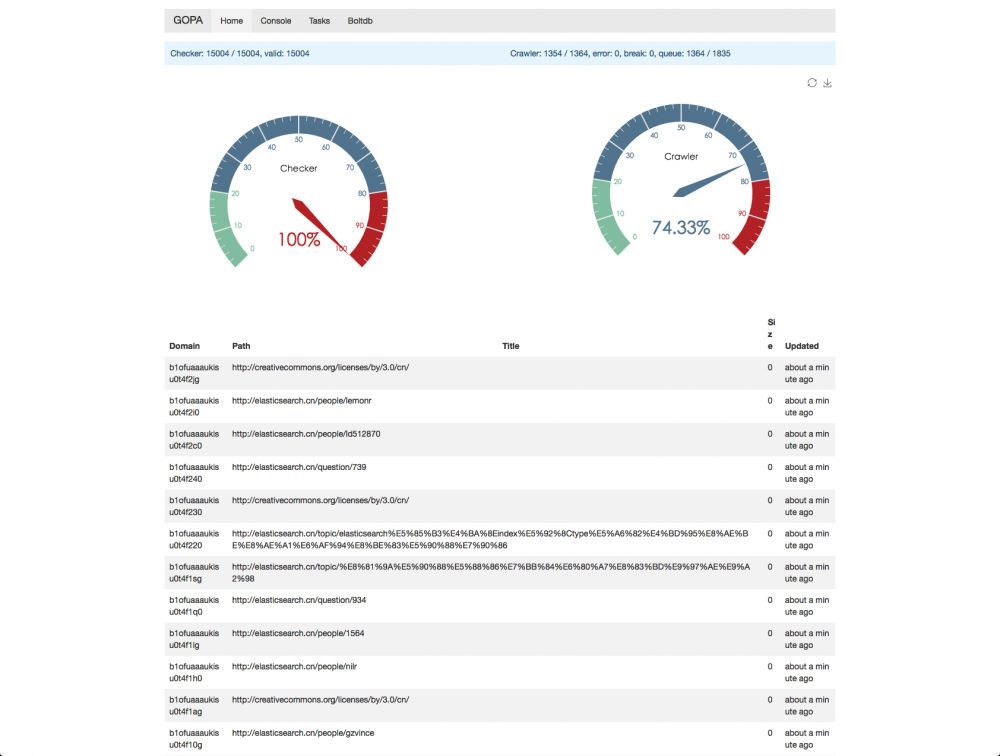Click the Updated column header
Image resolution: width=1000 pixels, height=756 pixels.
point(802,346)
